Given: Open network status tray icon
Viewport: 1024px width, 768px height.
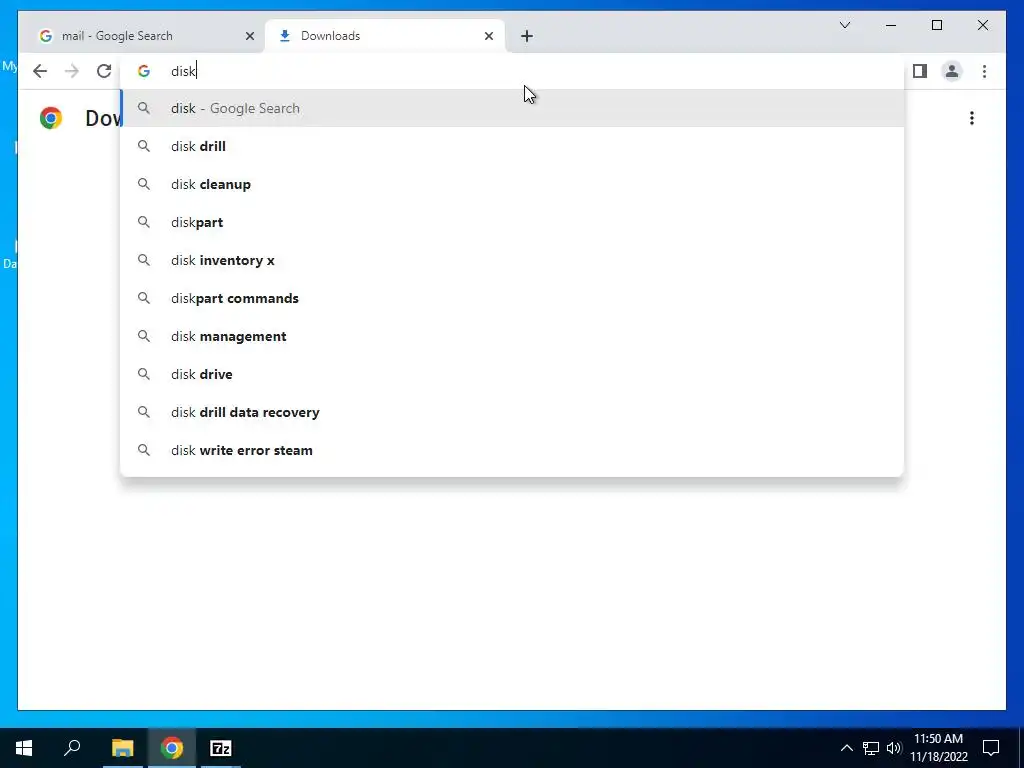Looking at the screenshot, I should pyautogui.click(x=871, y=748).
